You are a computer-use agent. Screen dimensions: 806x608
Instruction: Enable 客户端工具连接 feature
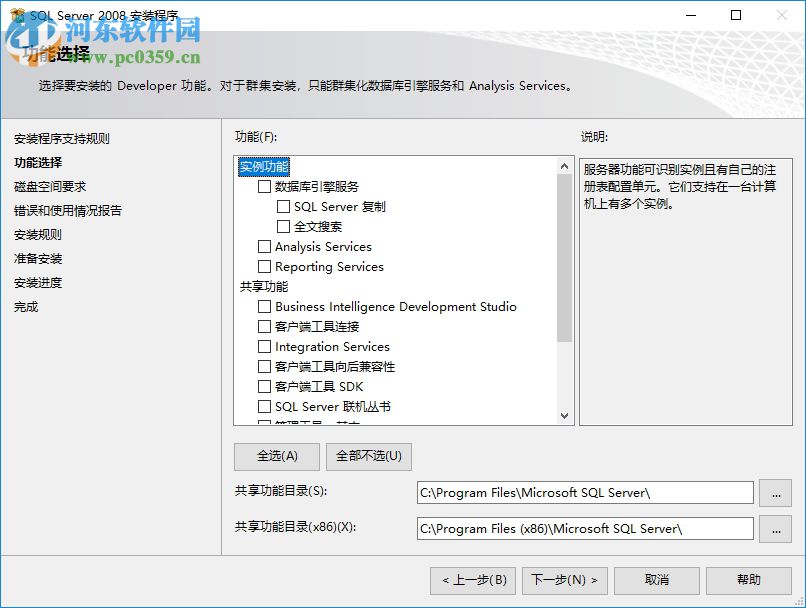click(x=263, y=327)
